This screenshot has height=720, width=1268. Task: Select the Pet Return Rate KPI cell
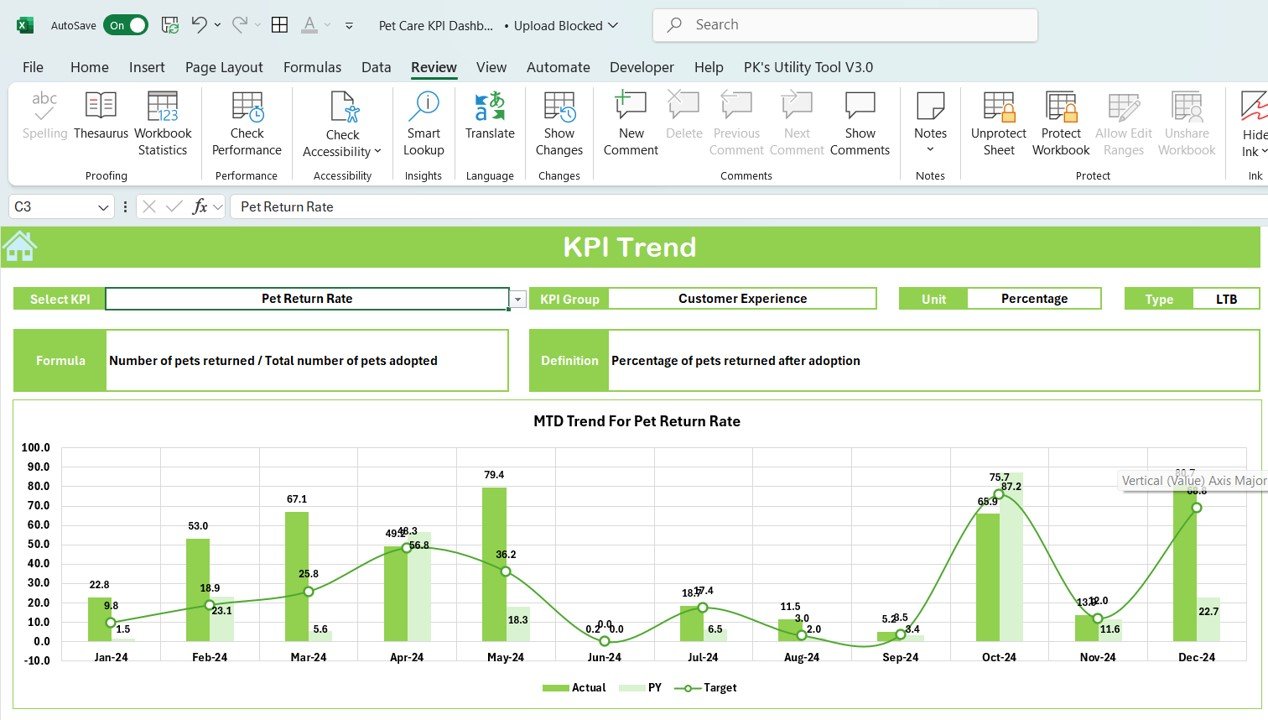307,298
